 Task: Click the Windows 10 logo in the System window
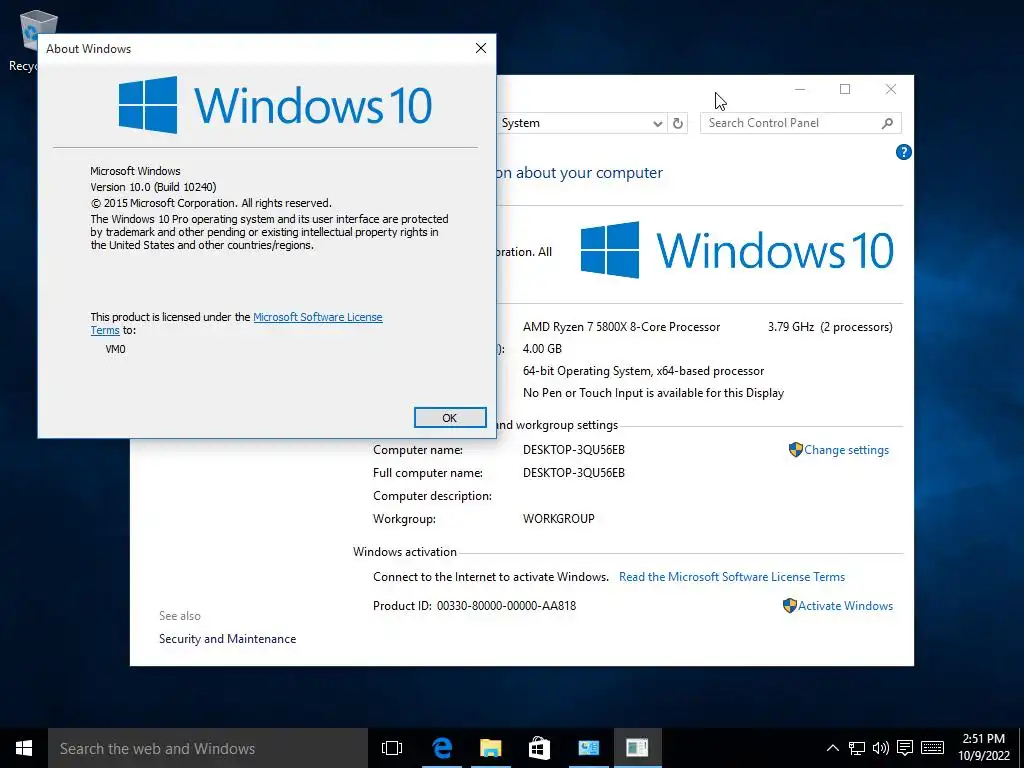click(737, 250)
